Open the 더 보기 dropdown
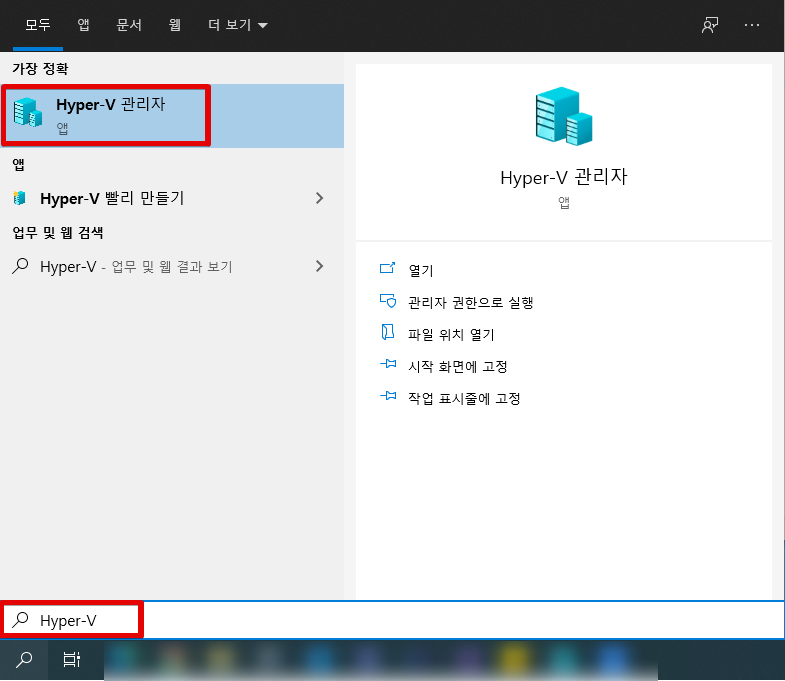This screenshot has height=681, width=785. [238, 25]
